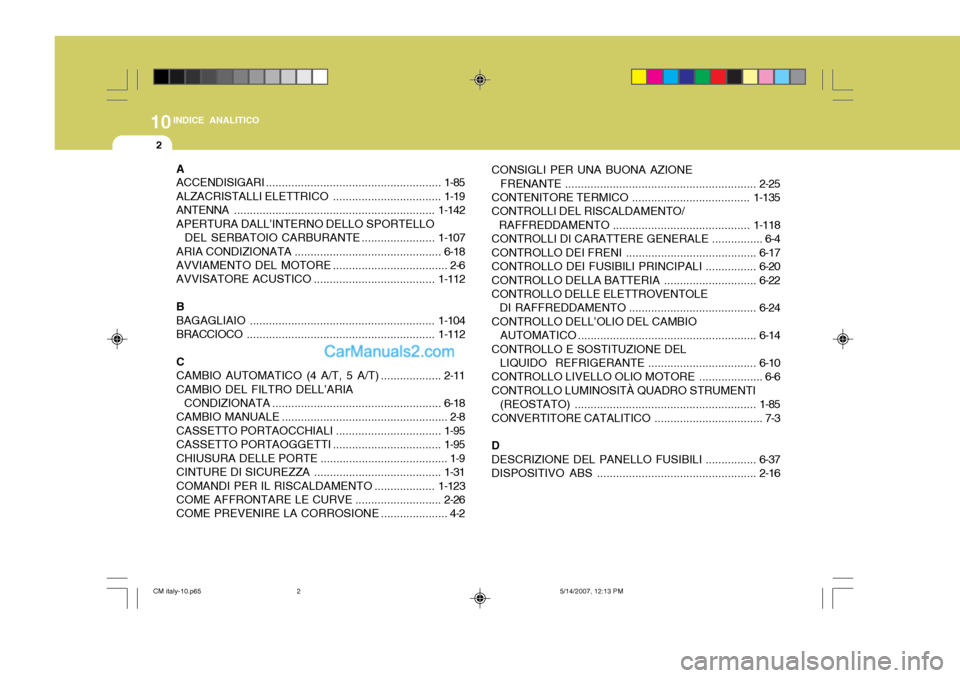Viewport: 960px width, 678px height.
Task: Select the ARIA CONDIZIONATA entry
Action: (320, 252)
